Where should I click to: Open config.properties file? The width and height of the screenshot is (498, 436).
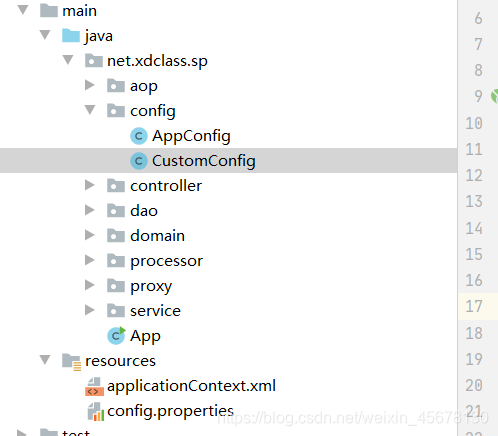click(170, 411)
